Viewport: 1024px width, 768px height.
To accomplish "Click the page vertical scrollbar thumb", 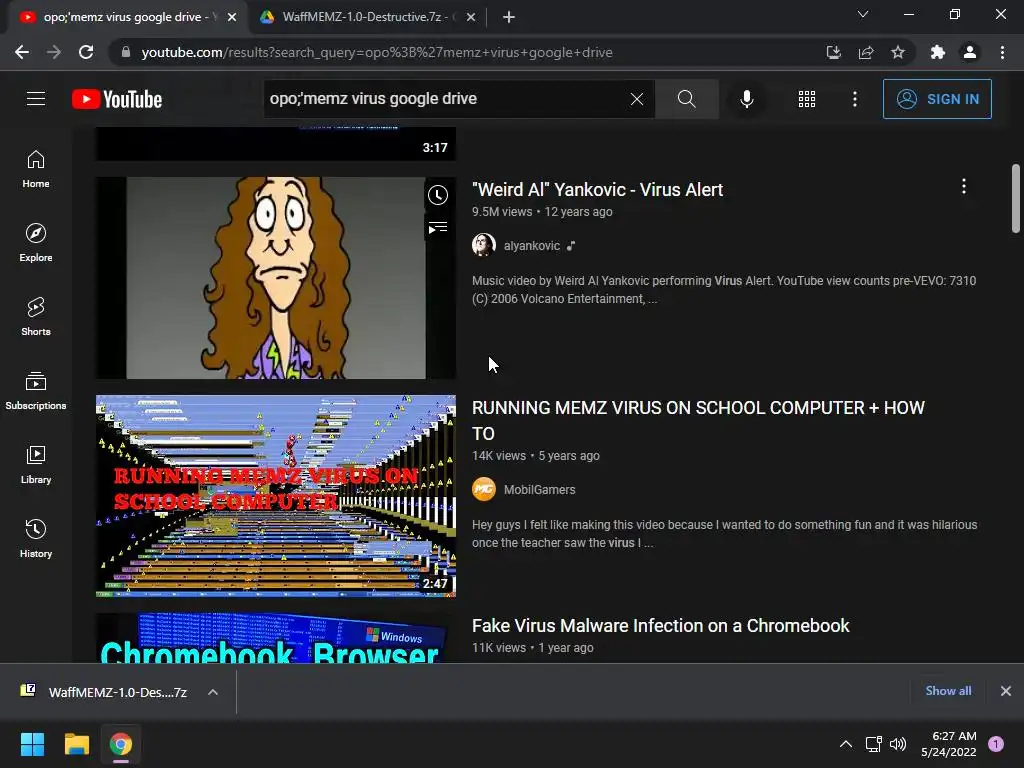I will click(1016, 198).
